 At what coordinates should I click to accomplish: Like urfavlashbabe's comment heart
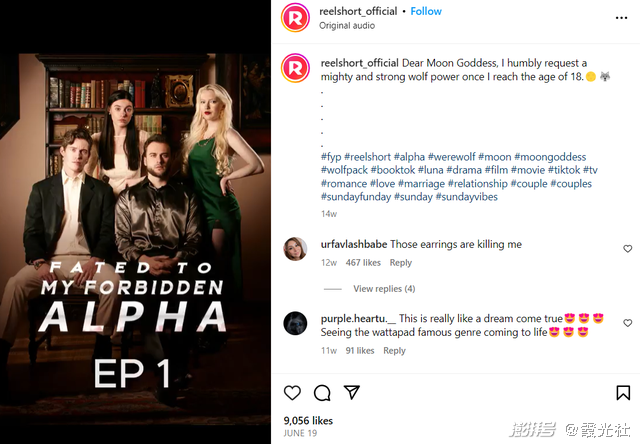[x=627, y=249]
